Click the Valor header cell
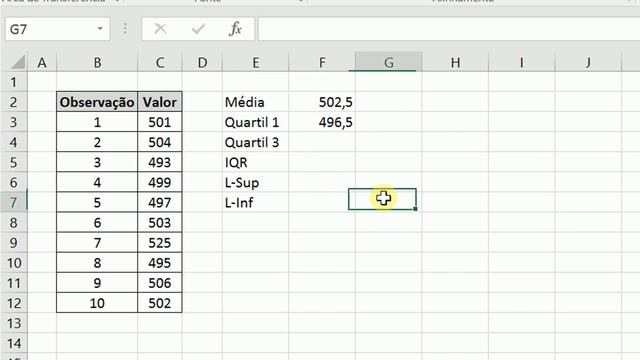The image size is (640, 360). pyautogui.click(x=160, y=102)
